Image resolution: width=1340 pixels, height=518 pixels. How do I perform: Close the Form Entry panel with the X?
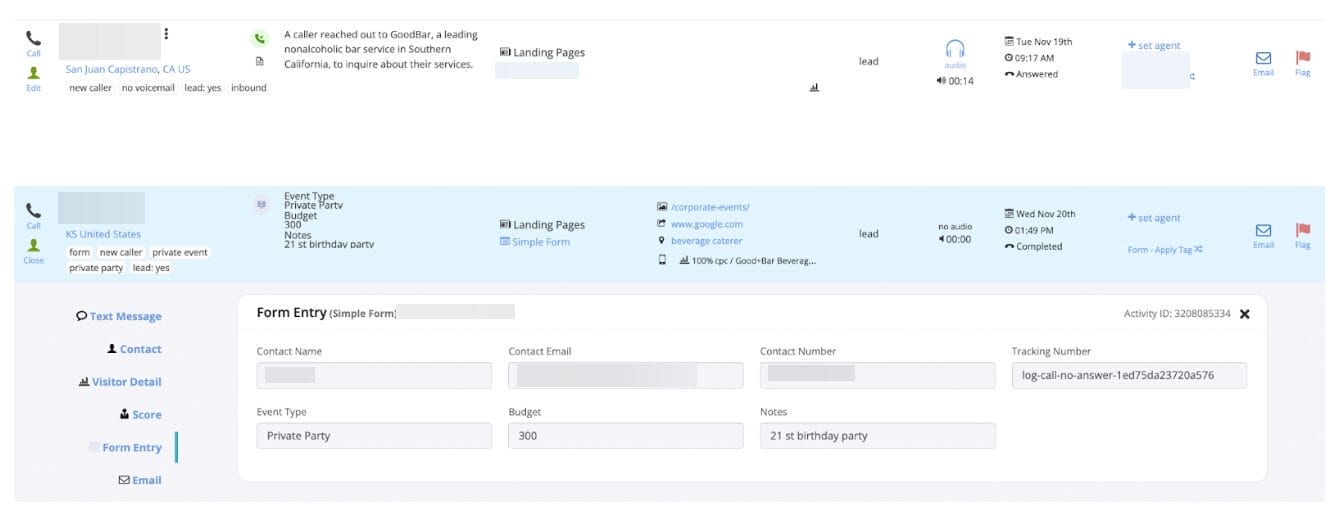tap(1244, 314)
